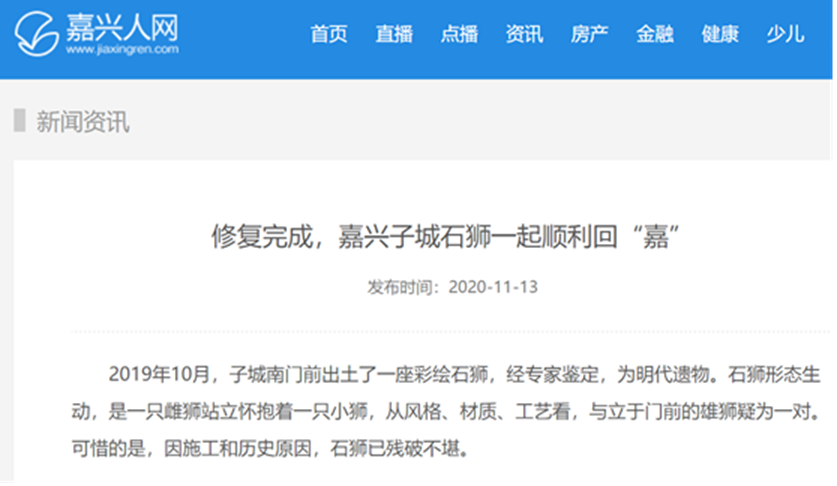
Task: Open the 房产 section
Action: (589, 34)
